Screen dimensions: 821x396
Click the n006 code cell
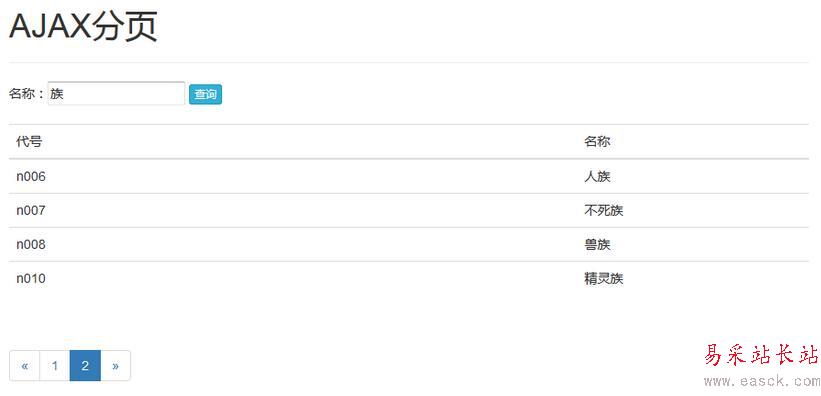[31, 177]
